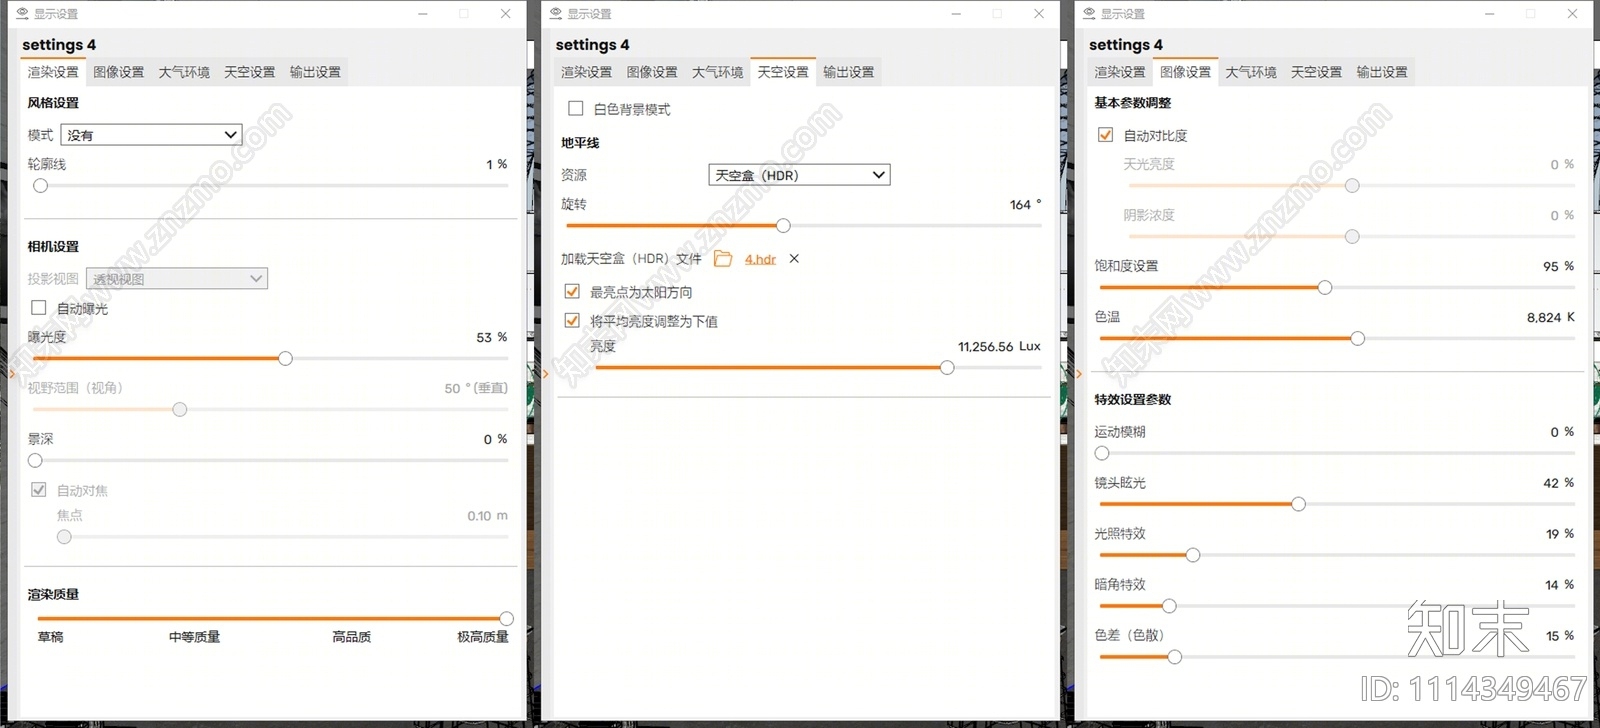Screen dimensions: 1600x728
Task: Click 暗角特效 slider handle at 14%
Action: tap(1169, 606)
